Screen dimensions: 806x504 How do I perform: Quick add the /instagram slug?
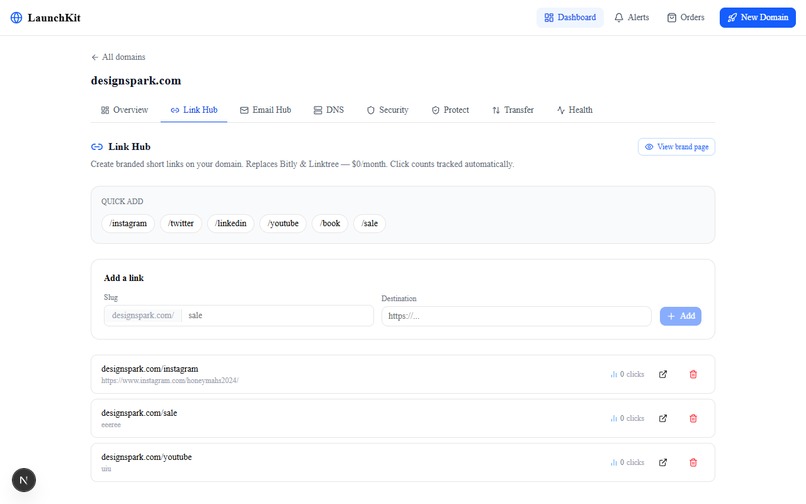click(x=128, y=224)
